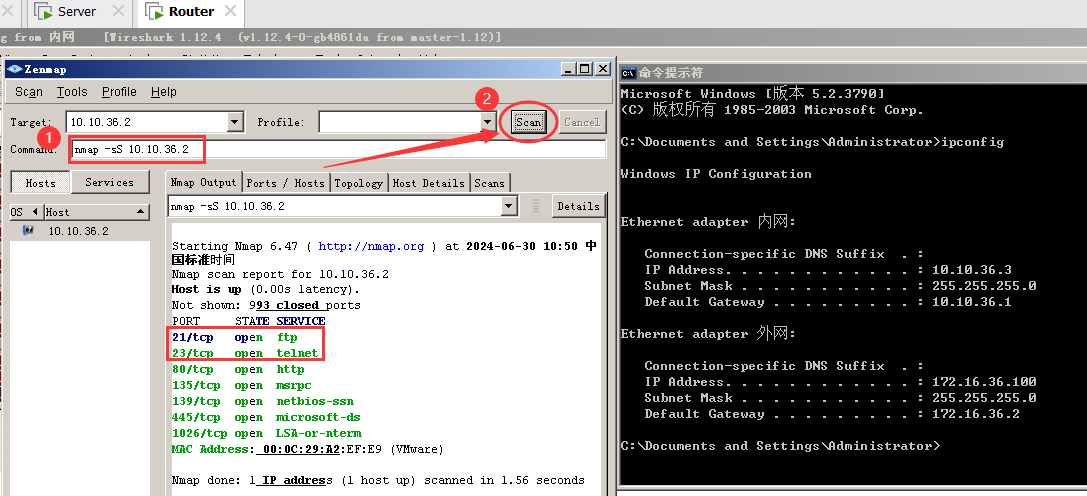1087x496 pixels.
Task: Click the Details button beside output selector
Action: click(x=578, y=206)
